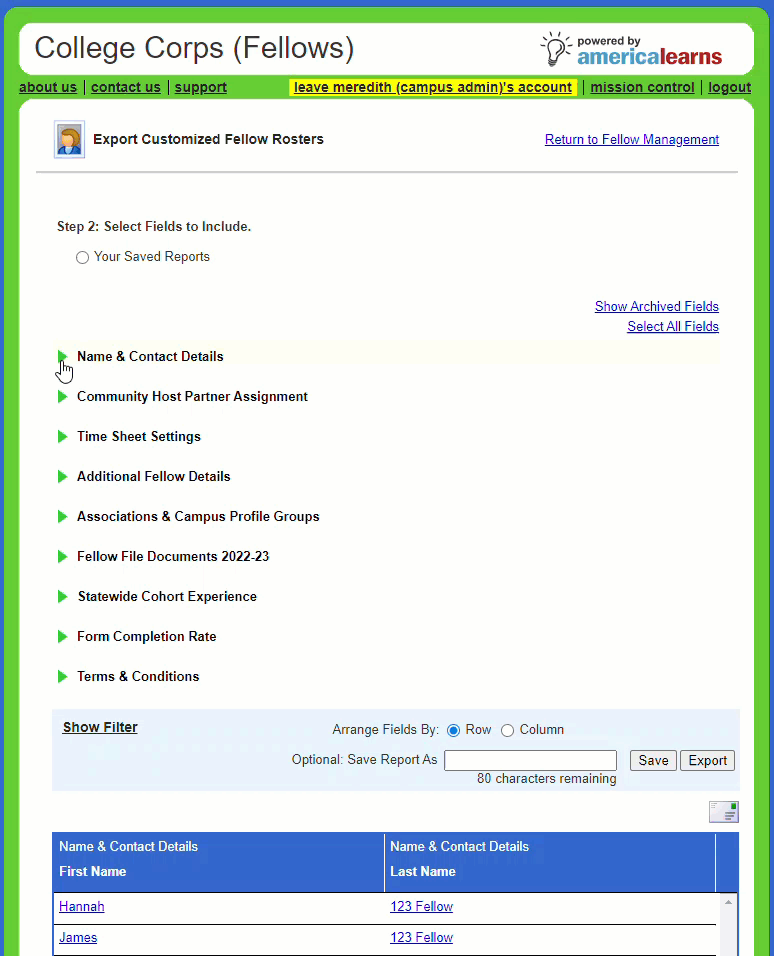Viewport: 774px width, 956px height.
Task: Expand the Form Completion Rate section
Action: click(63, 637)
